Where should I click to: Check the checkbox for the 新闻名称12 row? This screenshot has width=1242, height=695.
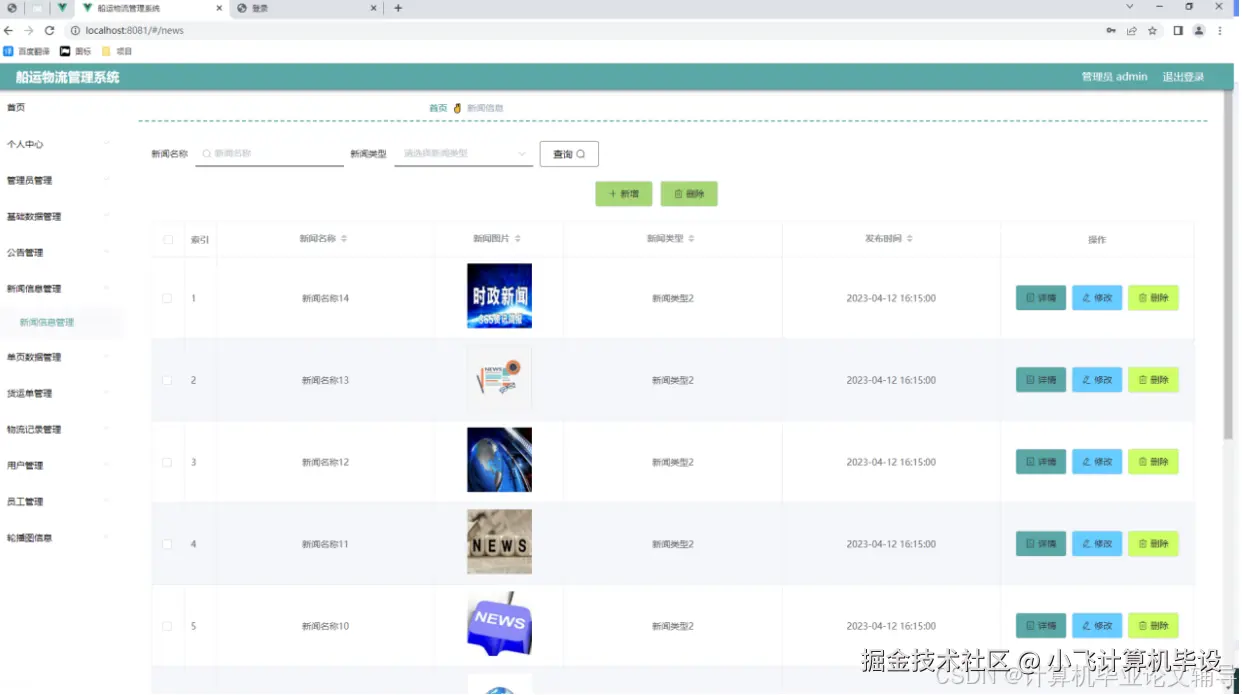click(165, 461)
